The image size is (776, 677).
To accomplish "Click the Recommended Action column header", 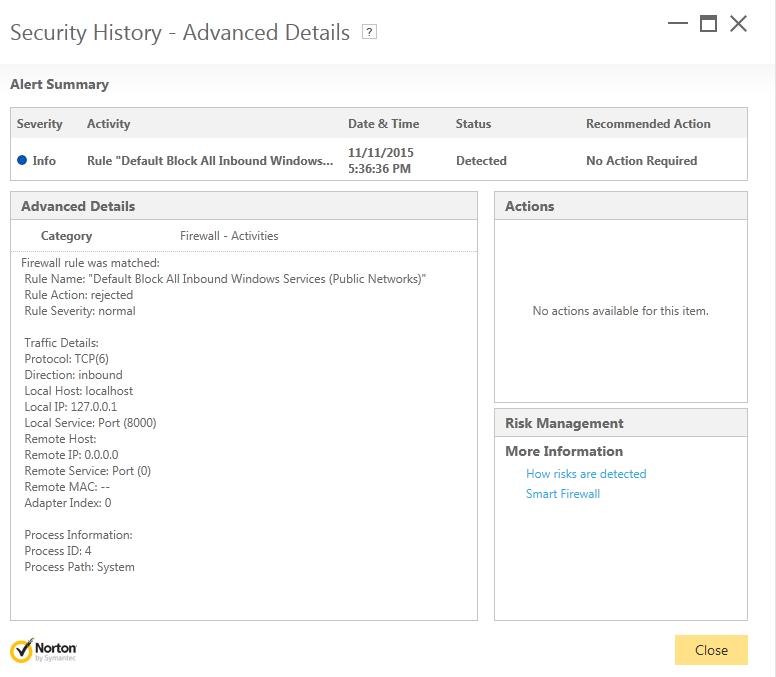I will [x=648, y=124].
